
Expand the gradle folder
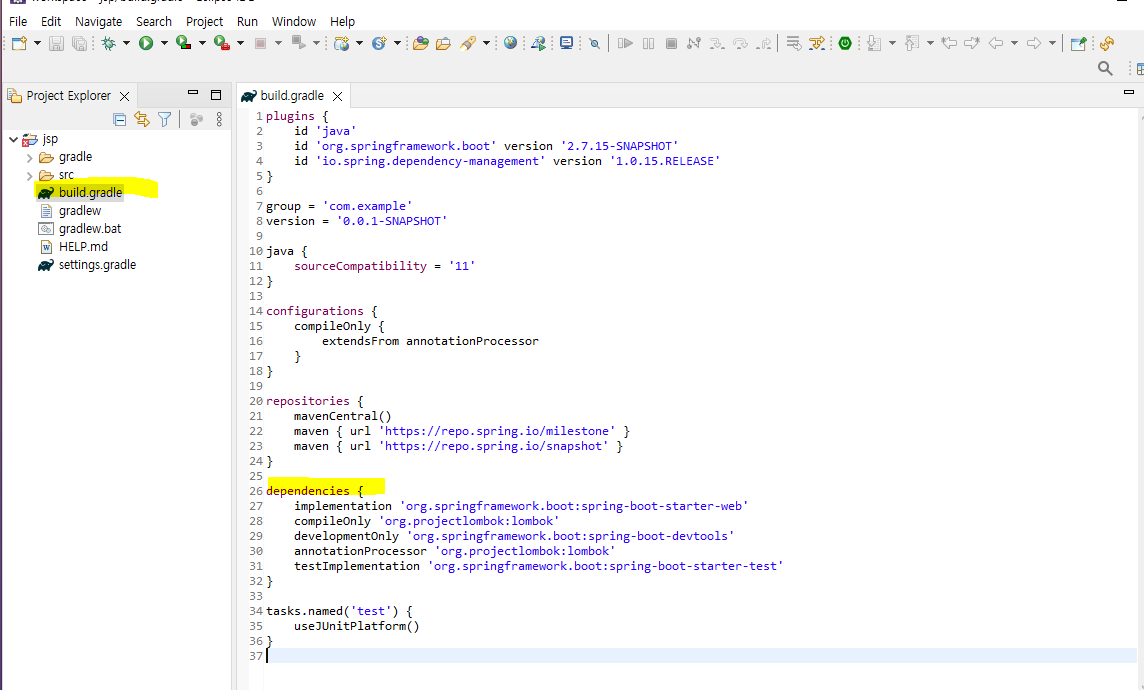pos(29,158)
